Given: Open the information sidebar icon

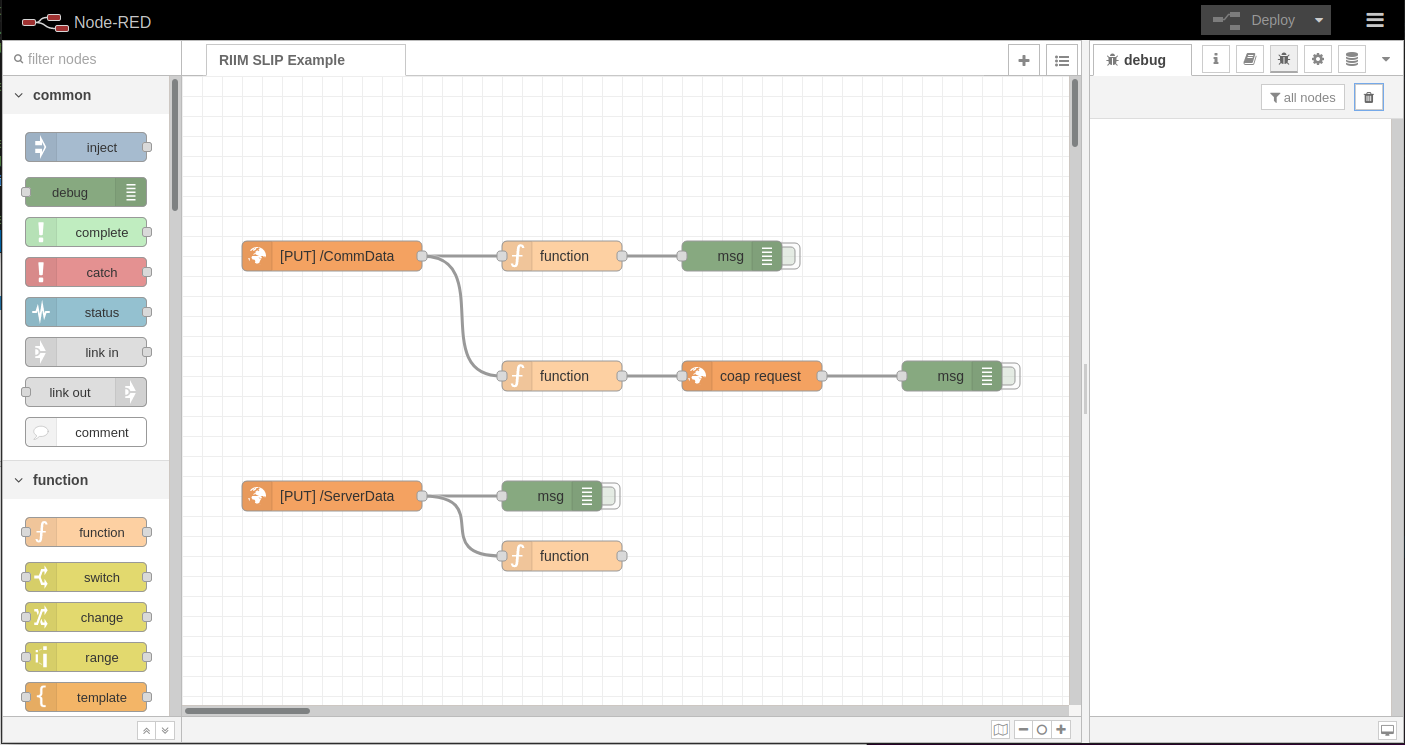Looking at the screenshot, I should 1215,59.
